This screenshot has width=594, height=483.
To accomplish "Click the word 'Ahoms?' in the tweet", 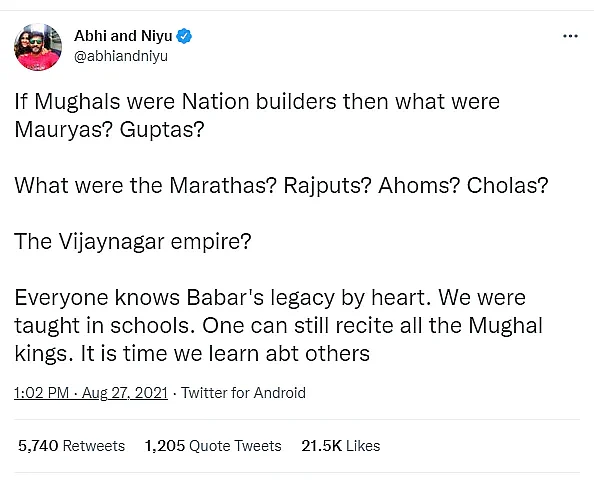I will 419,186.
